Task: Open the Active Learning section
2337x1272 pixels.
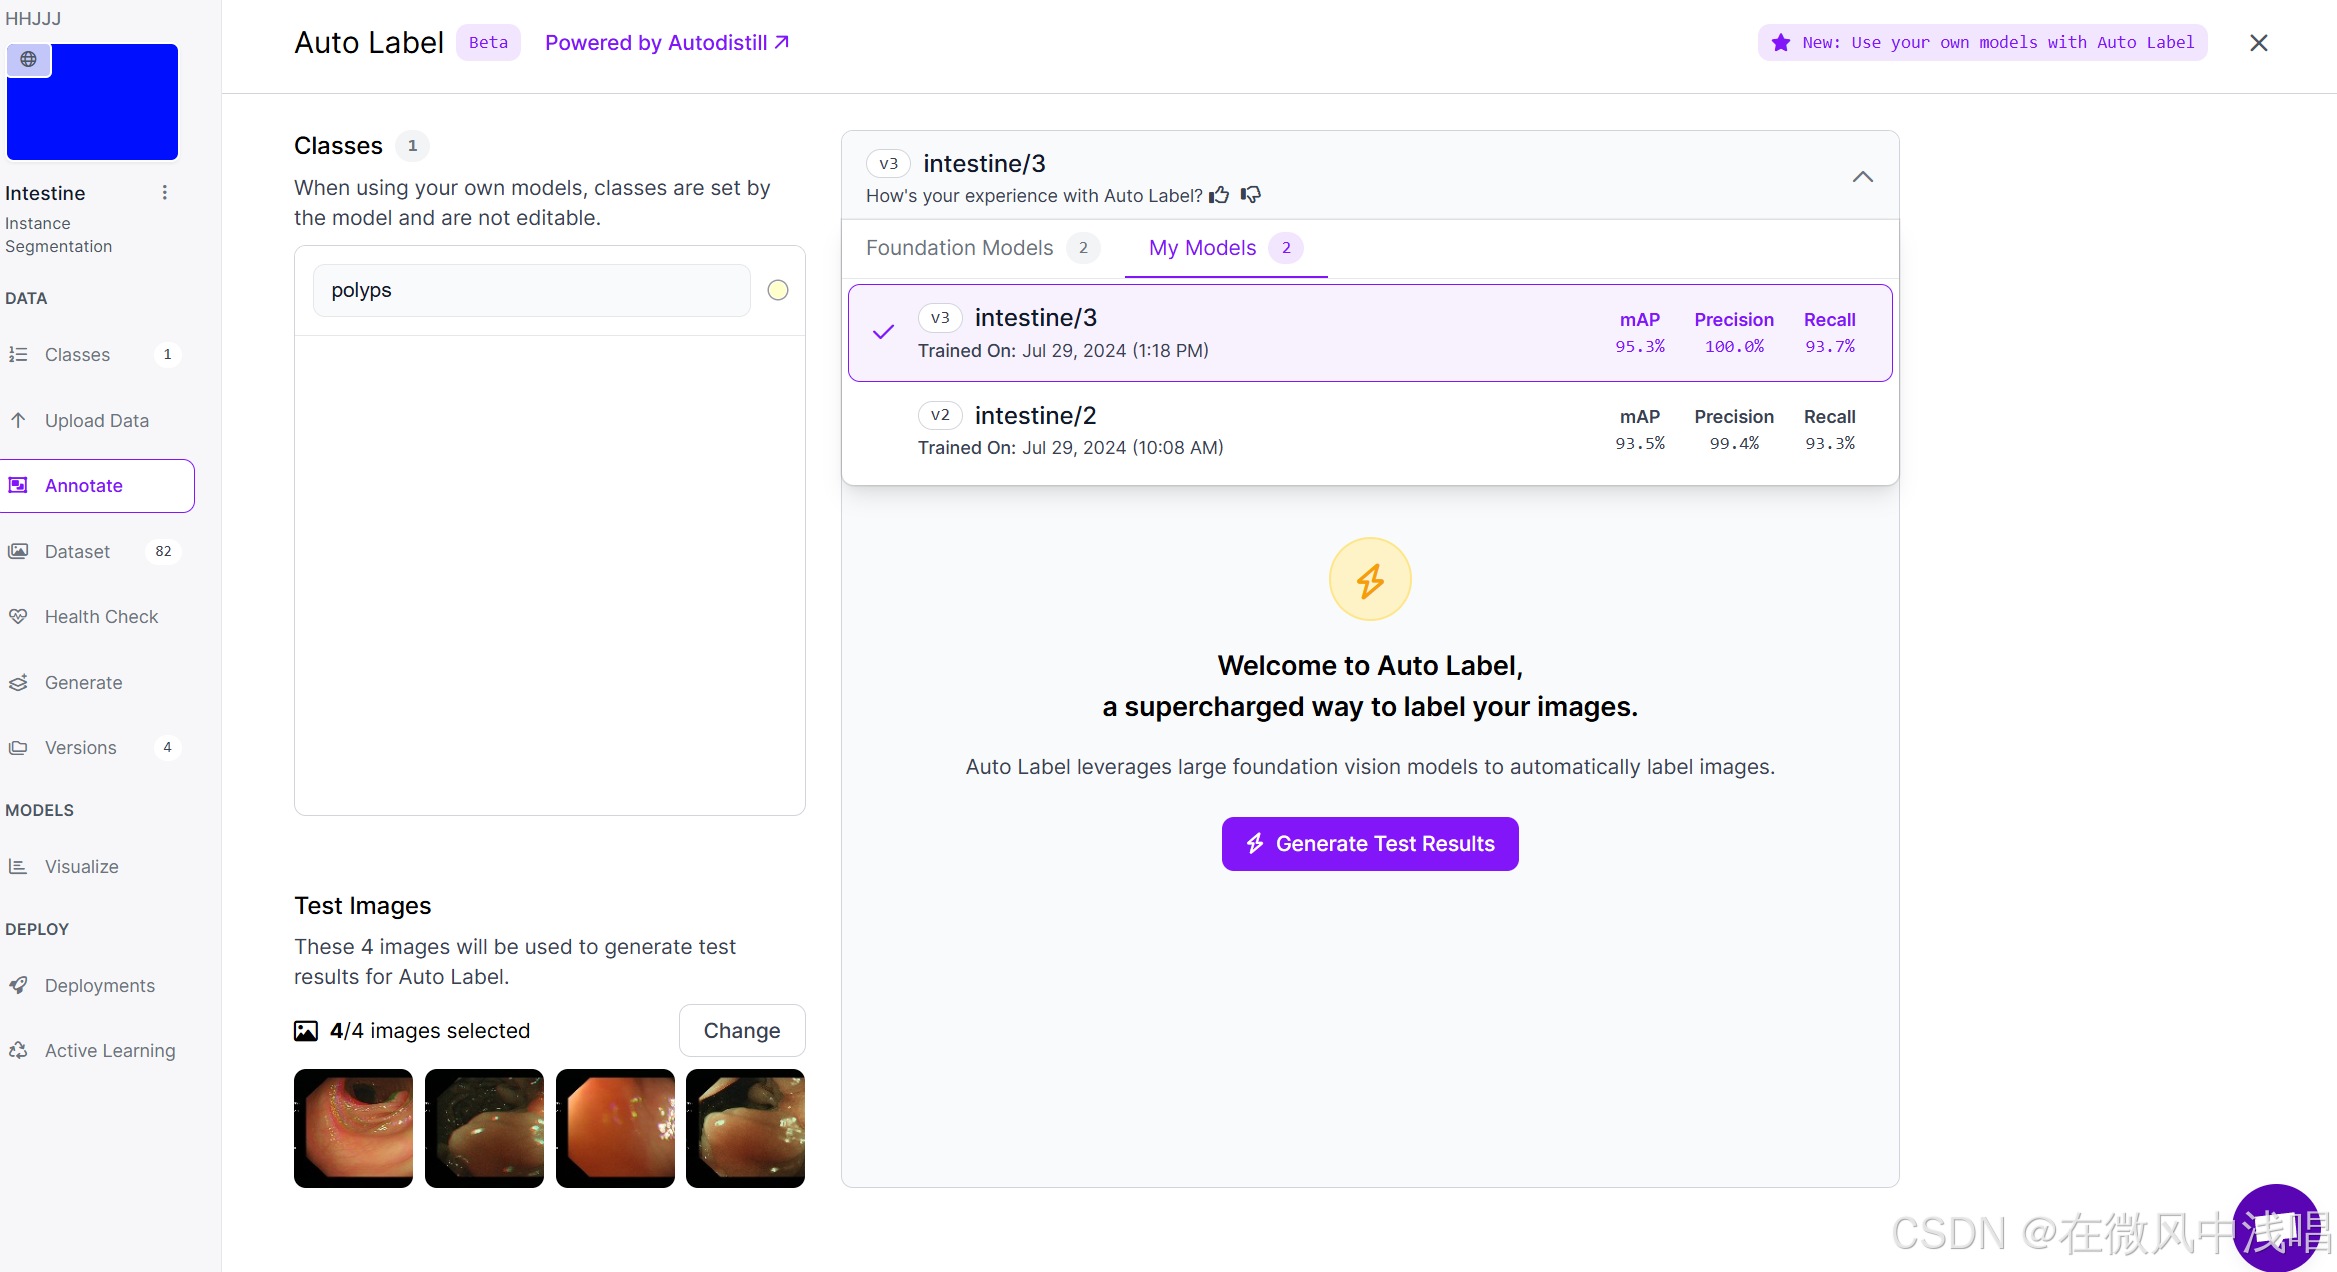Action: (109, 1050)
